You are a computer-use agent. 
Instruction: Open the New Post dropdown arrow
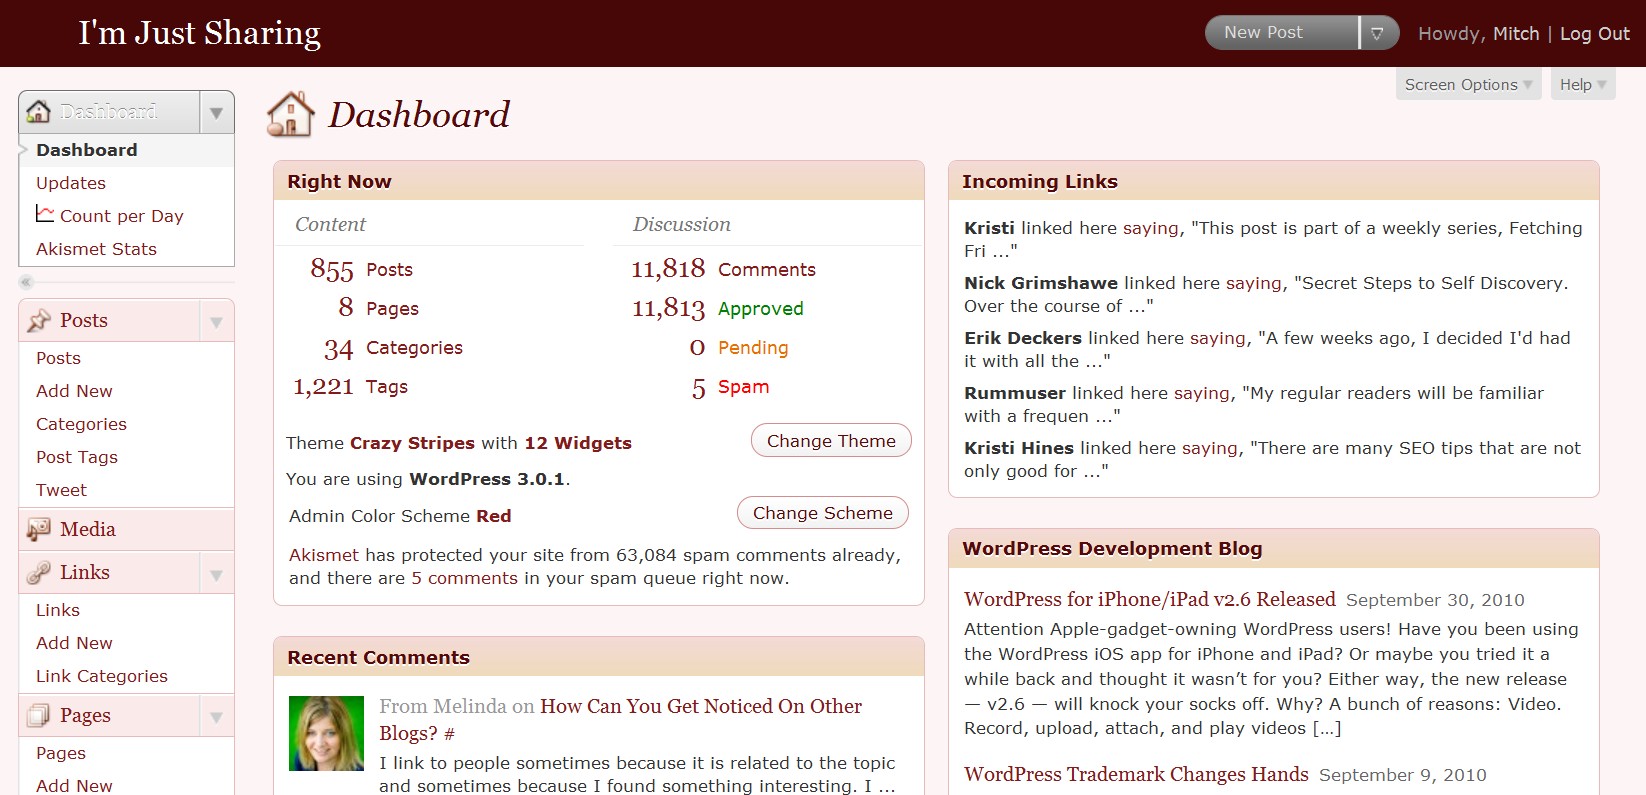tap(1377, 33)
